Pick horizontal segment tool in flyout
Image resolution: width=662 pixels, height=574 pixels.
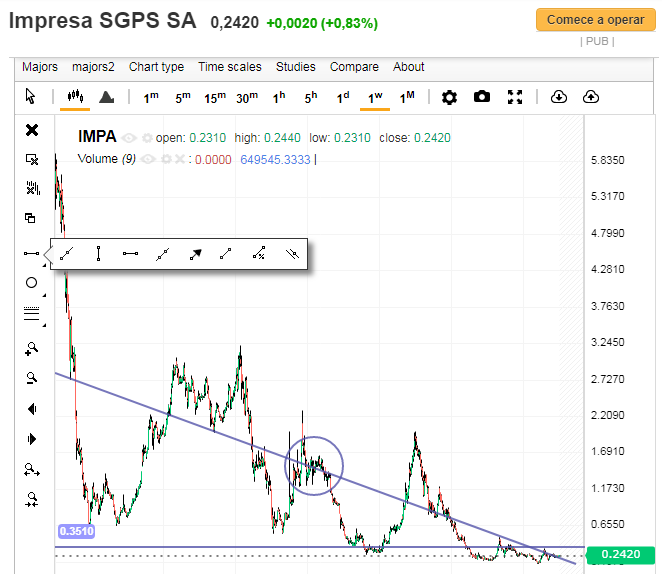(x=130, y=254)
